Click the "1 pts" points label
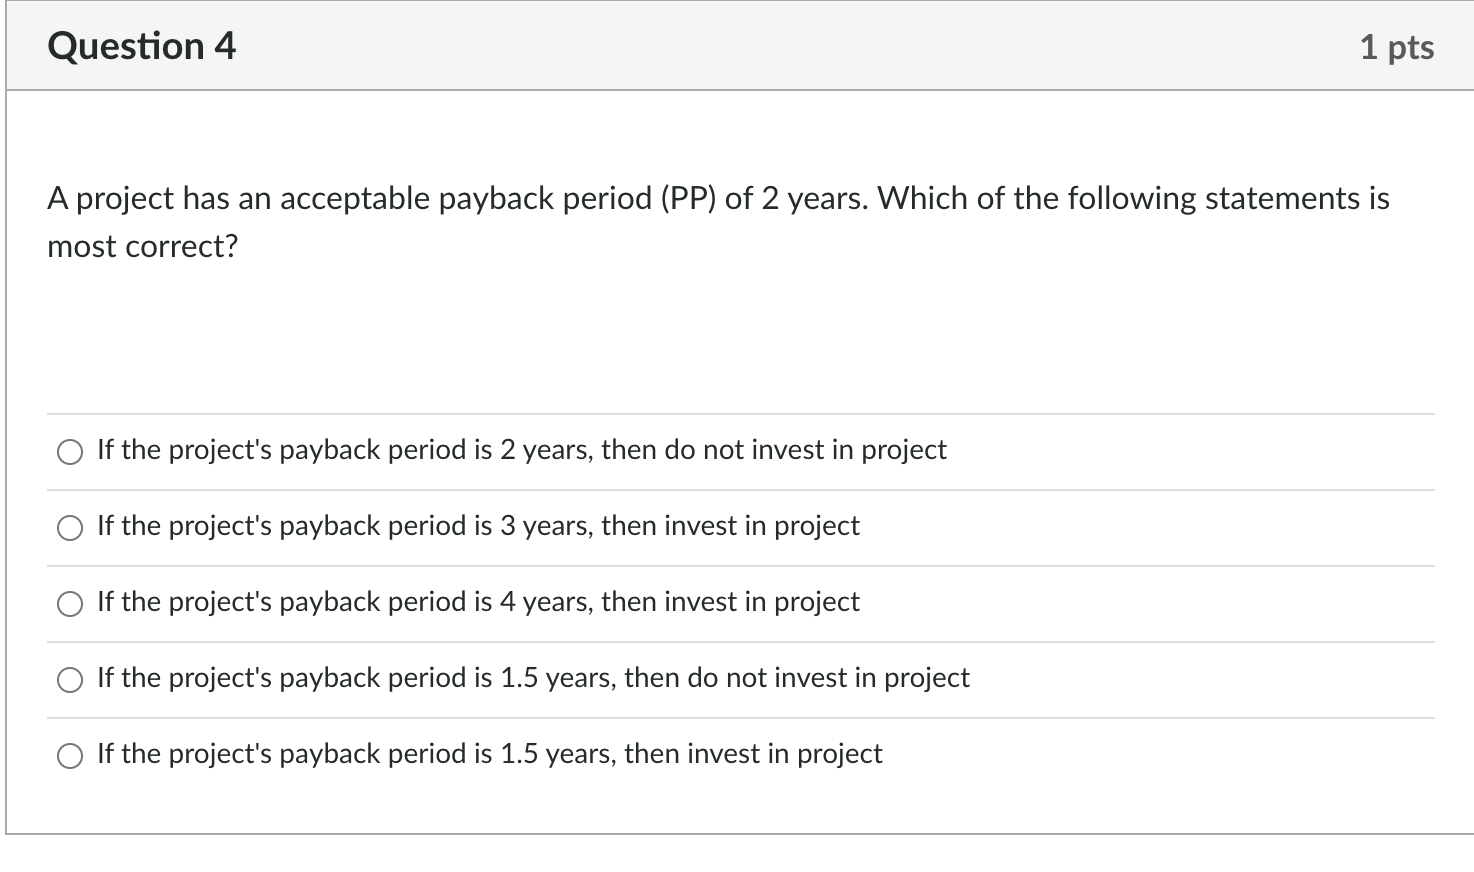The image size is (1474, 872). pyautogui.click(x=1396, y=47)
